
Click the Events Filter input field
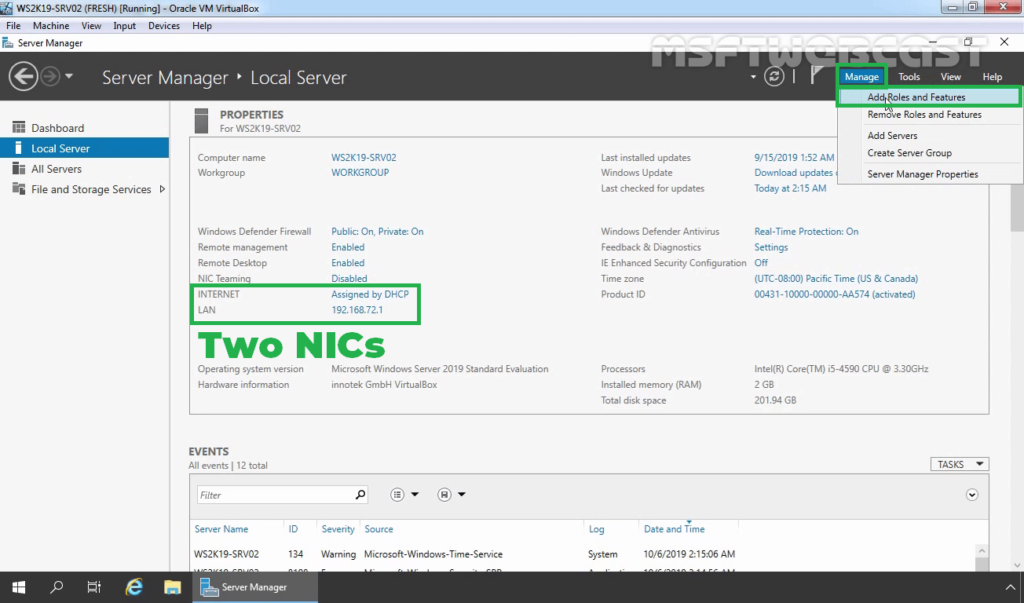(x=275, y=495)
